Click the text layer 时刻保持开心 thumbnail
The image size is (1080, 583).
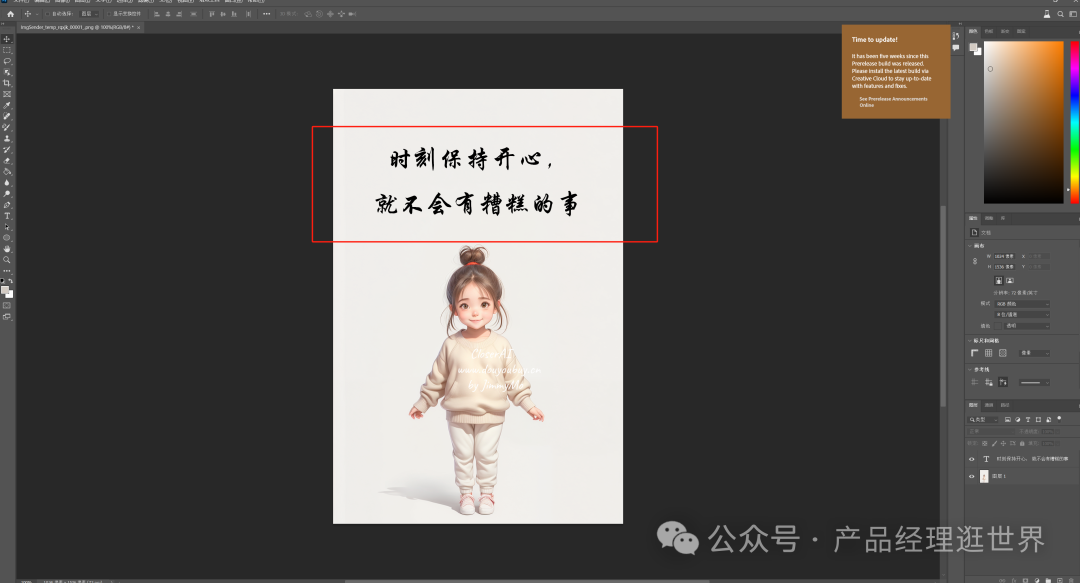[986, 459]
